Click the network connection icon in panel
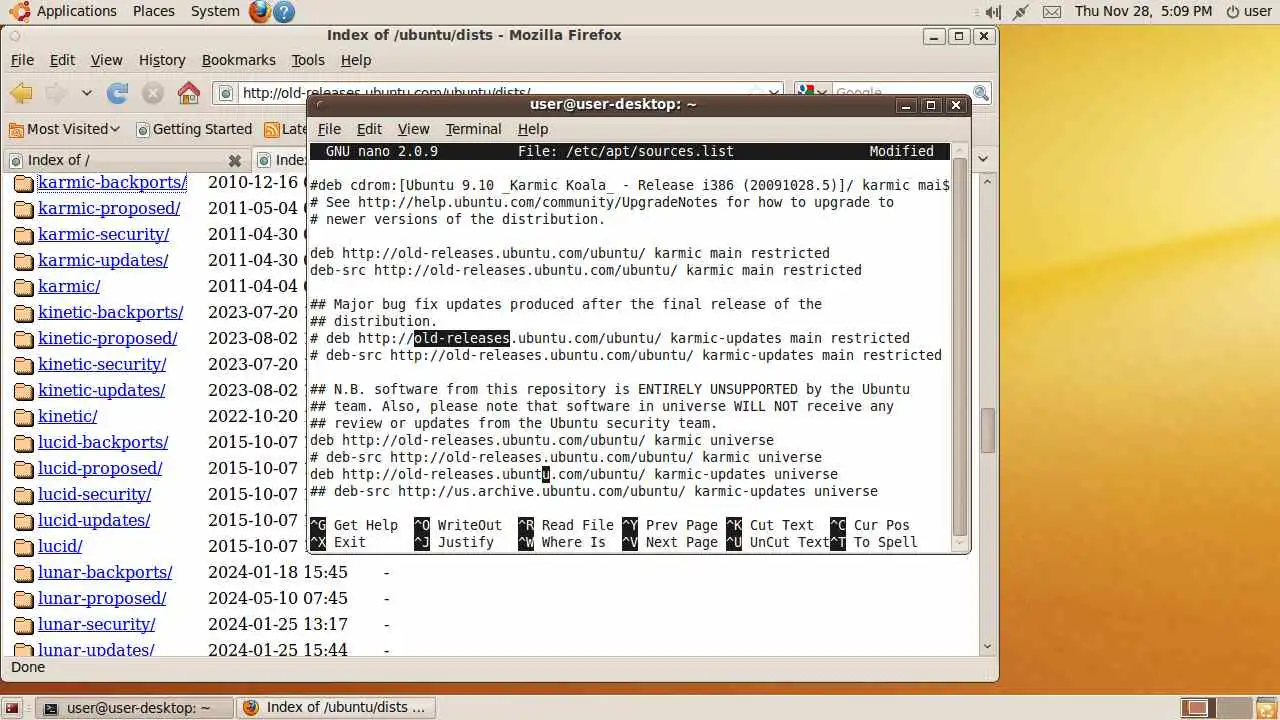This screenshot has height=720, width=1280. [1021, 12]
